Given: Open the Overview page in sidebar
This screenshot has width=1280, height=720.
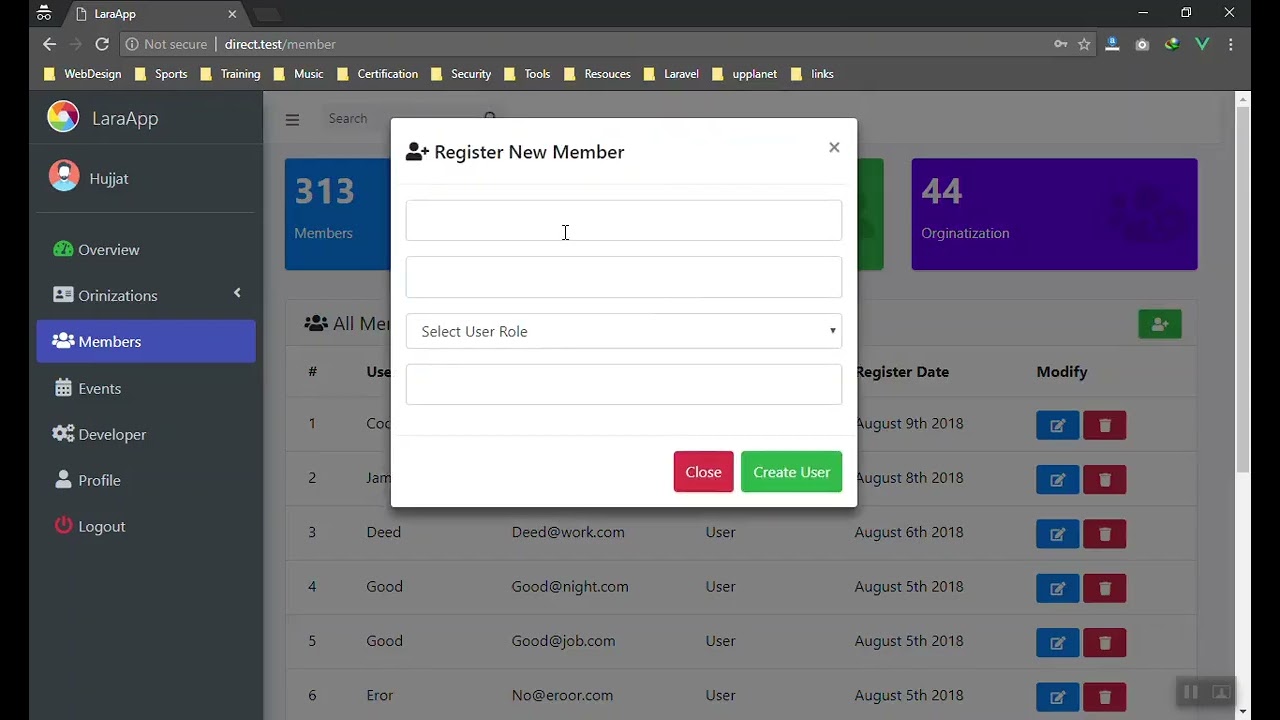Looking at the screenshot, I should click(x=146, y=250).
